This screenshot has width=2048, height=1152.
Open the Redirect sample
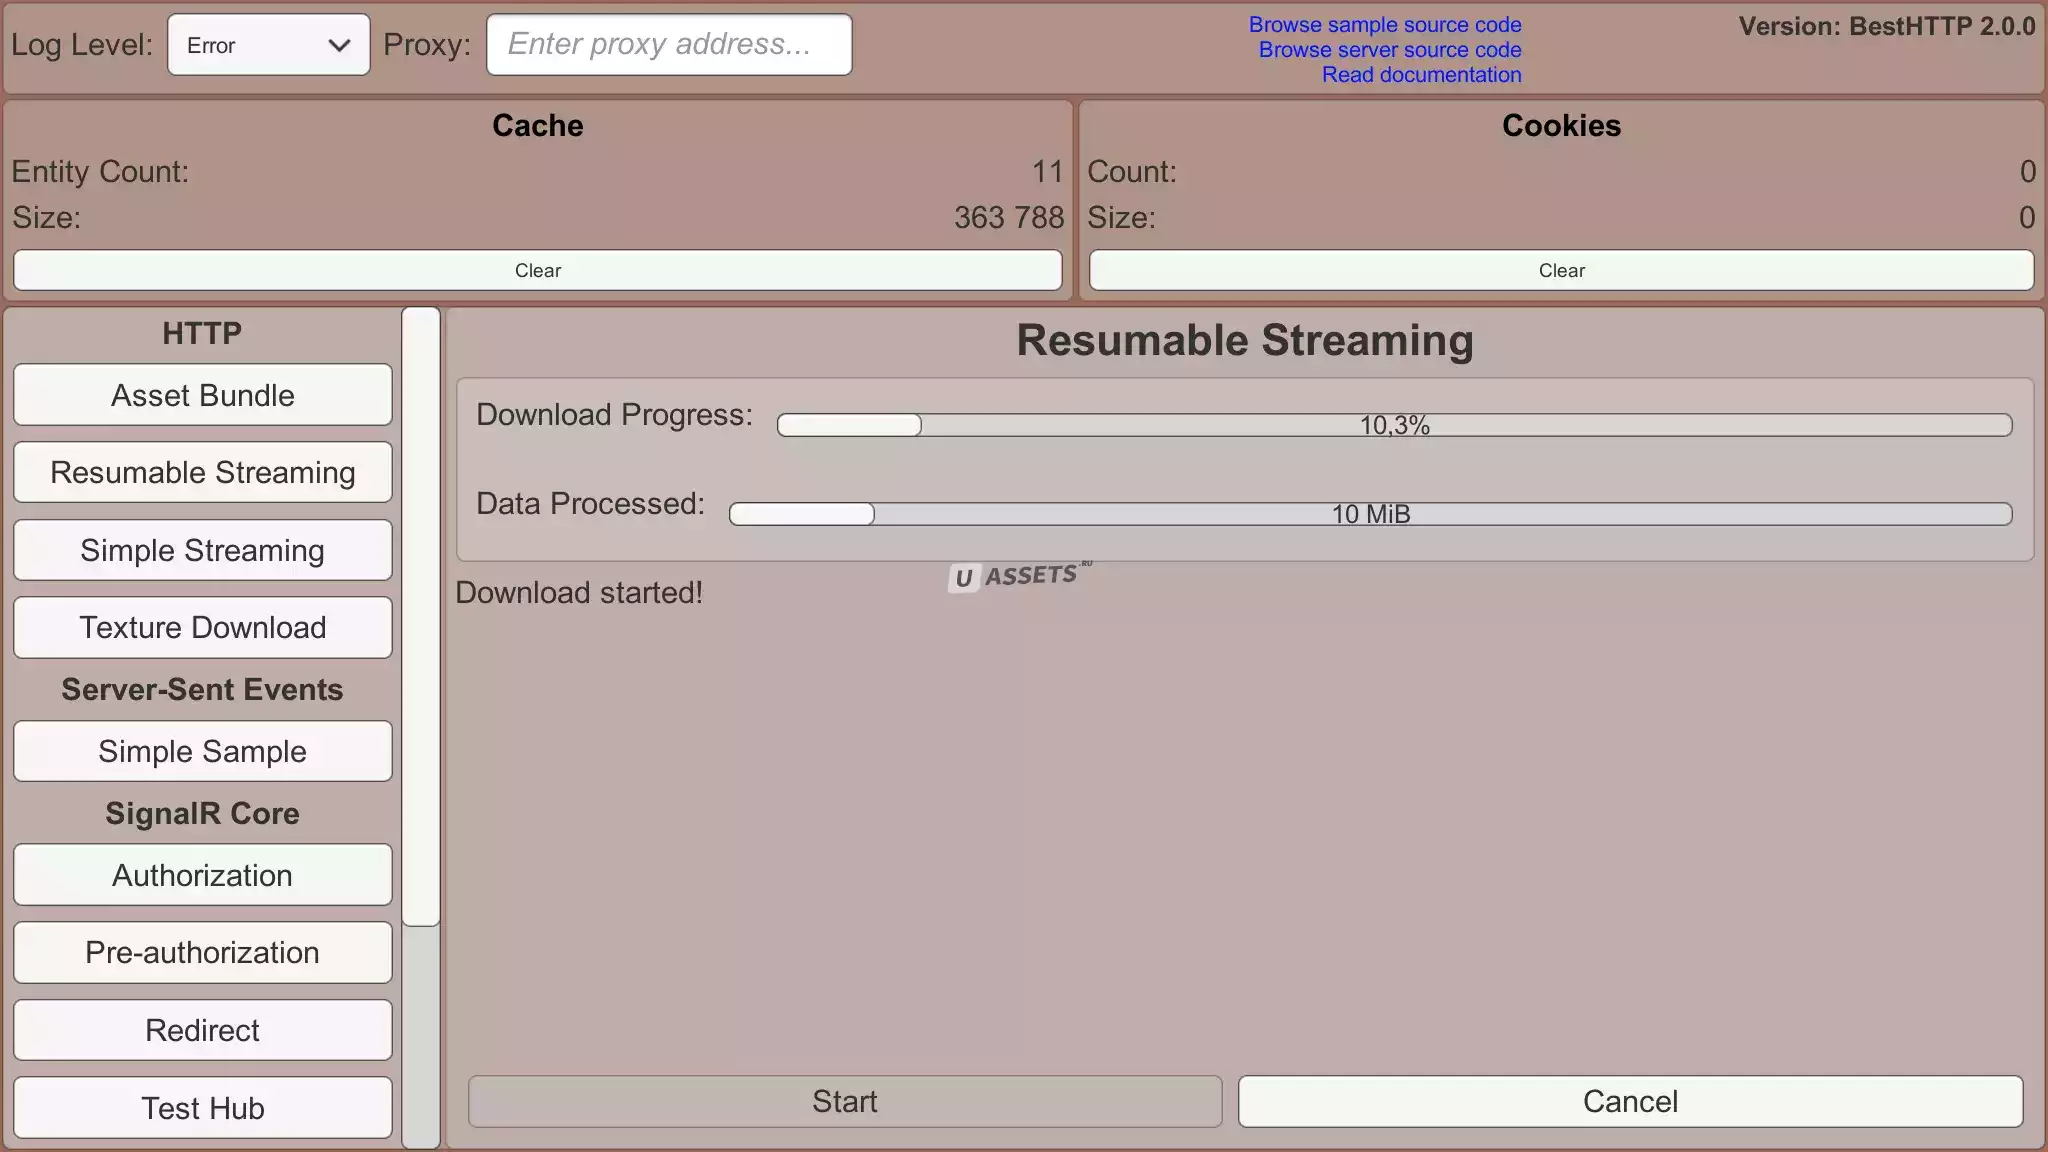coord(202,1030)
